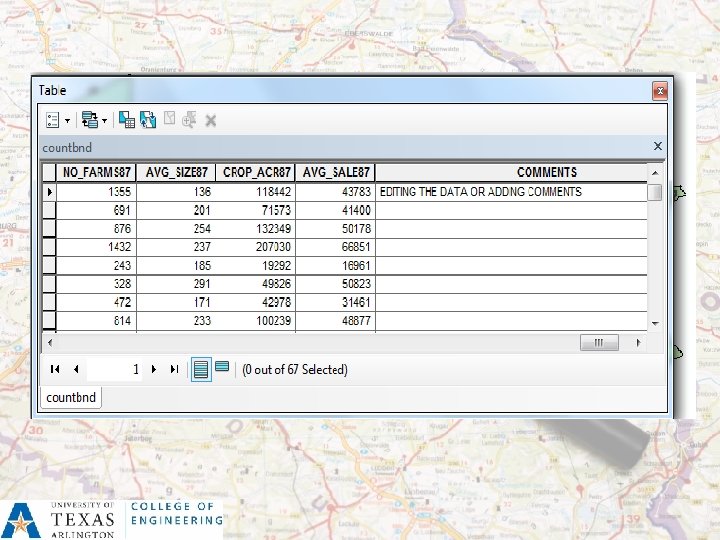Image resolution: width=720 pixels, height=540 pixels.
Task: Click the cell containing 50823
Action: coord(335,284)
